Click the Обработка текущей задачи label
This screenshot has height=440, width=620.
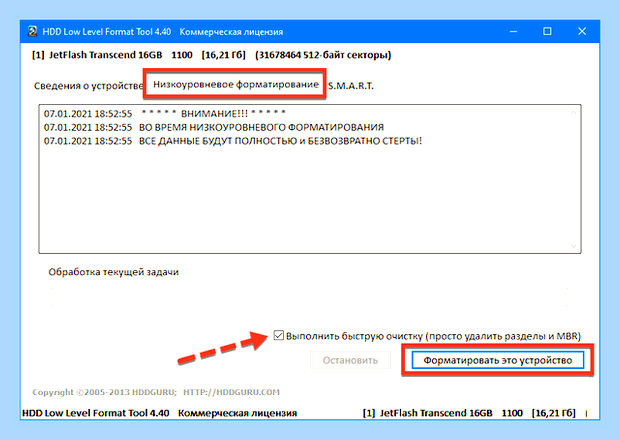coord(113,272)
